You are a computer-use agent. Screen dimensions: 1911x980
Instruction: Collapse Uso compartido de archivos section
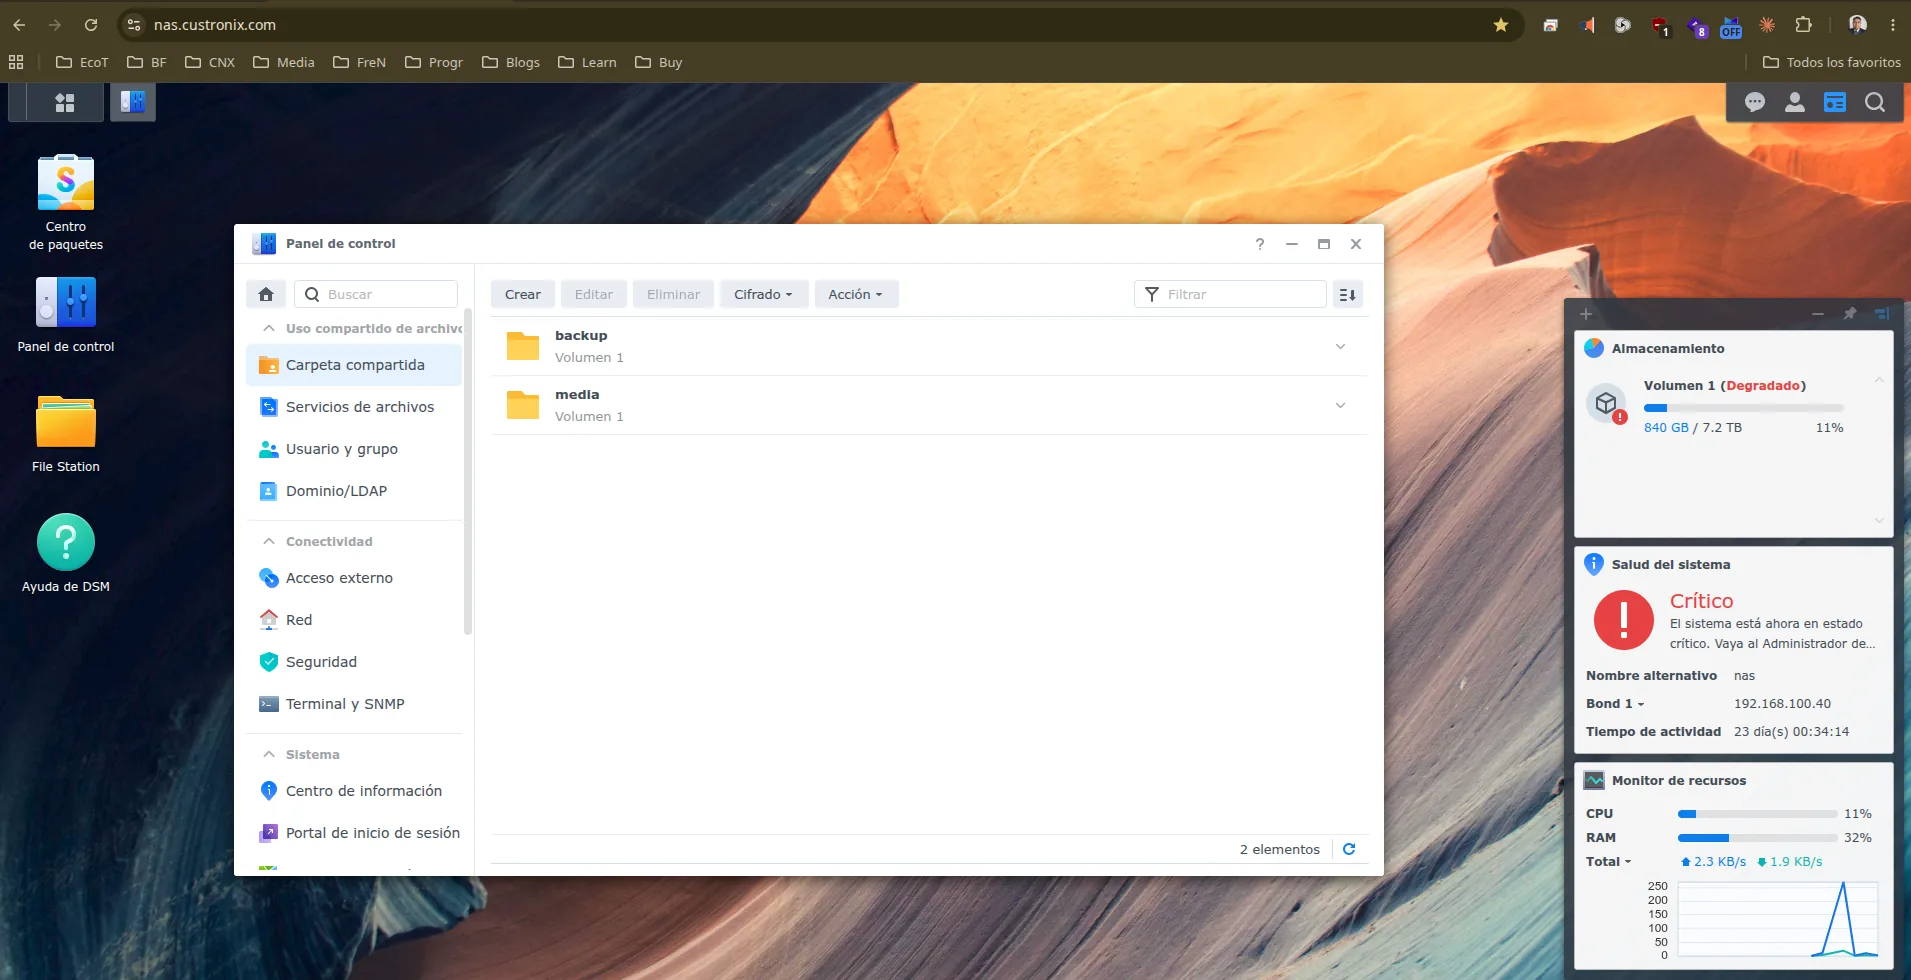pyautogui.click(x=268, y=328)
